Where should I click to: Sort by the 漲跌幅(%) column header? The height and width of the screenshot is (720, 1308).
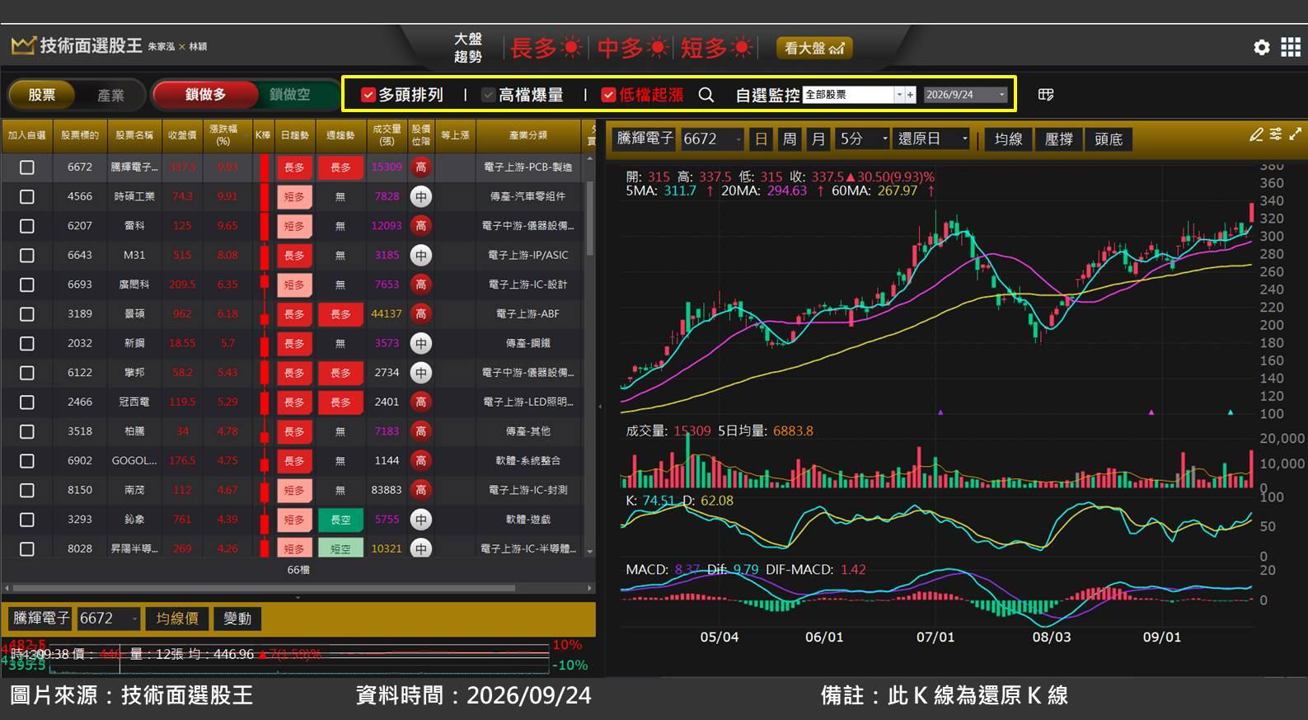pyautogui.click(x=227, y=135)
